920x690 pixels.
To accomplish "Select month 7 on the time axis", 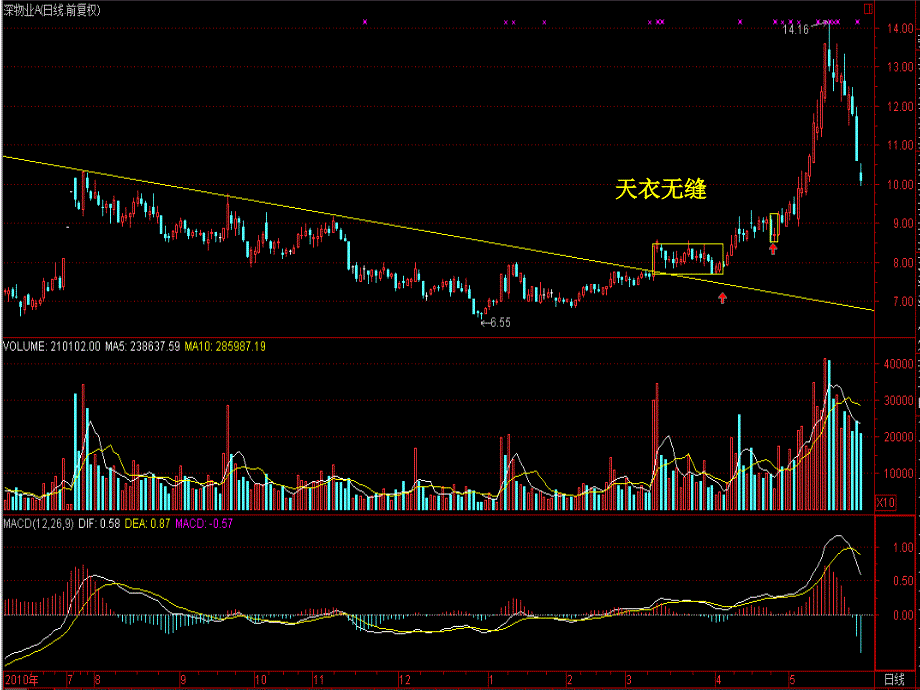I will [x=70, y=681].
